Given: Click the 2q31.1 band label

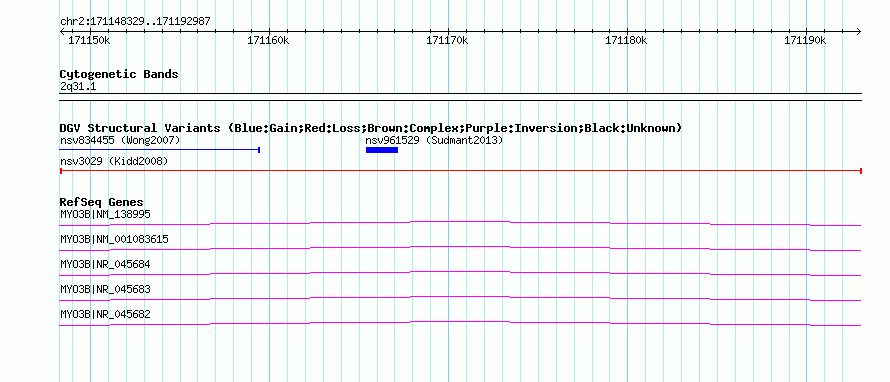Looking at the screenshot, I should [x=78, y=87].
